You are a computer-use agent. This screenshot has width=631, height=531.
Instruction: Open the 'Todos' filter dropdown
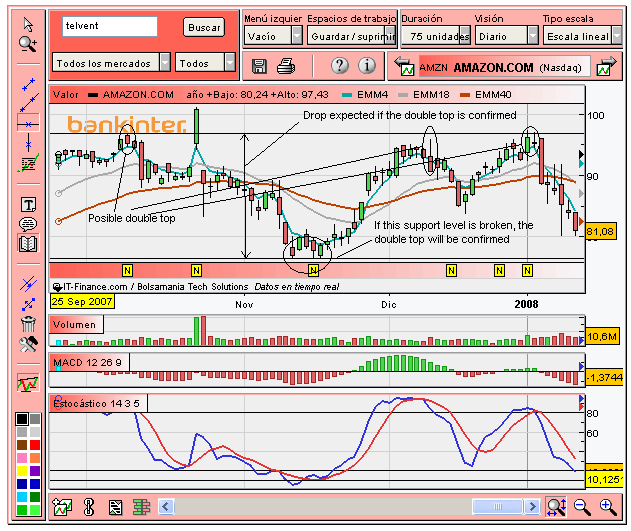click(205, 63)
